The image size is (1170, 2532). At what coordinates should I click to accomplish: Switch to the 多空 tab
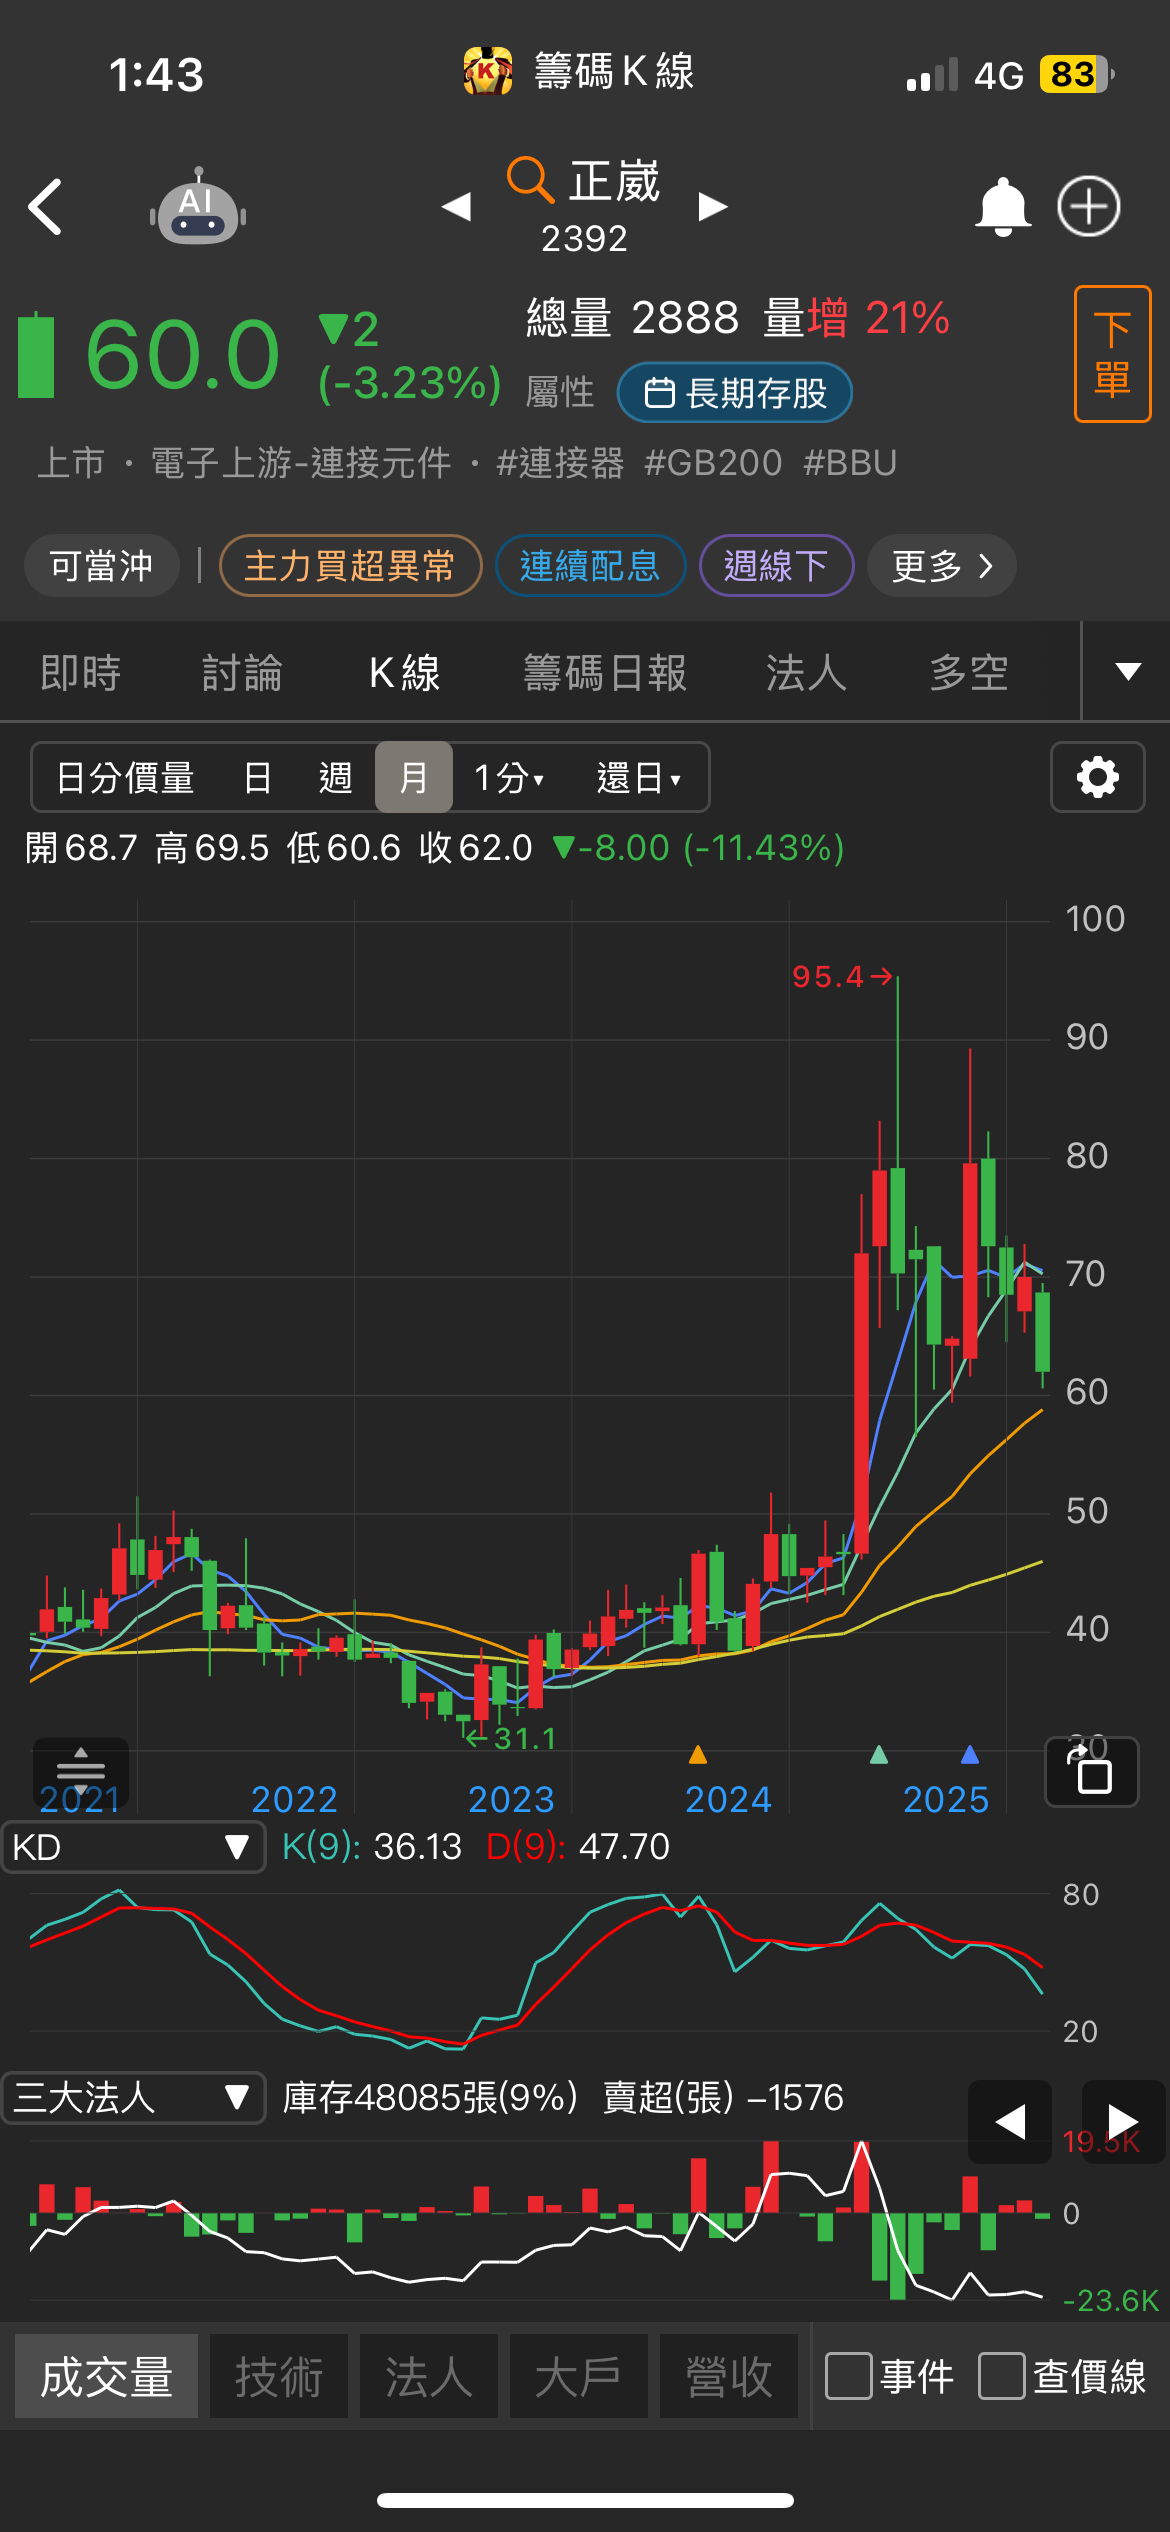969,672
